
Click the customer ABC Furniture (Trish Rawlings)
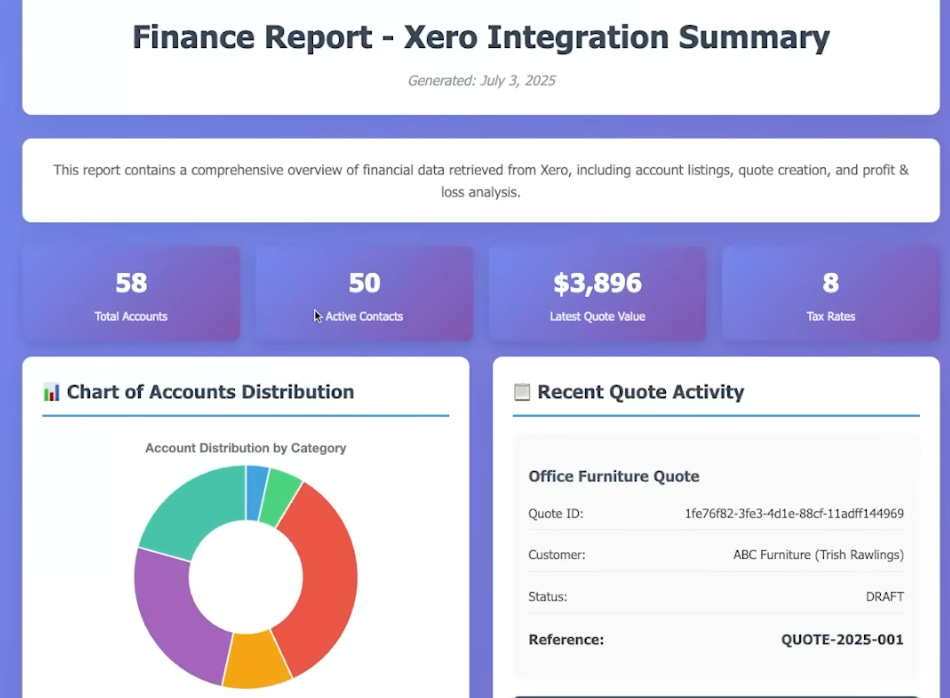click(x=819, y=555)
